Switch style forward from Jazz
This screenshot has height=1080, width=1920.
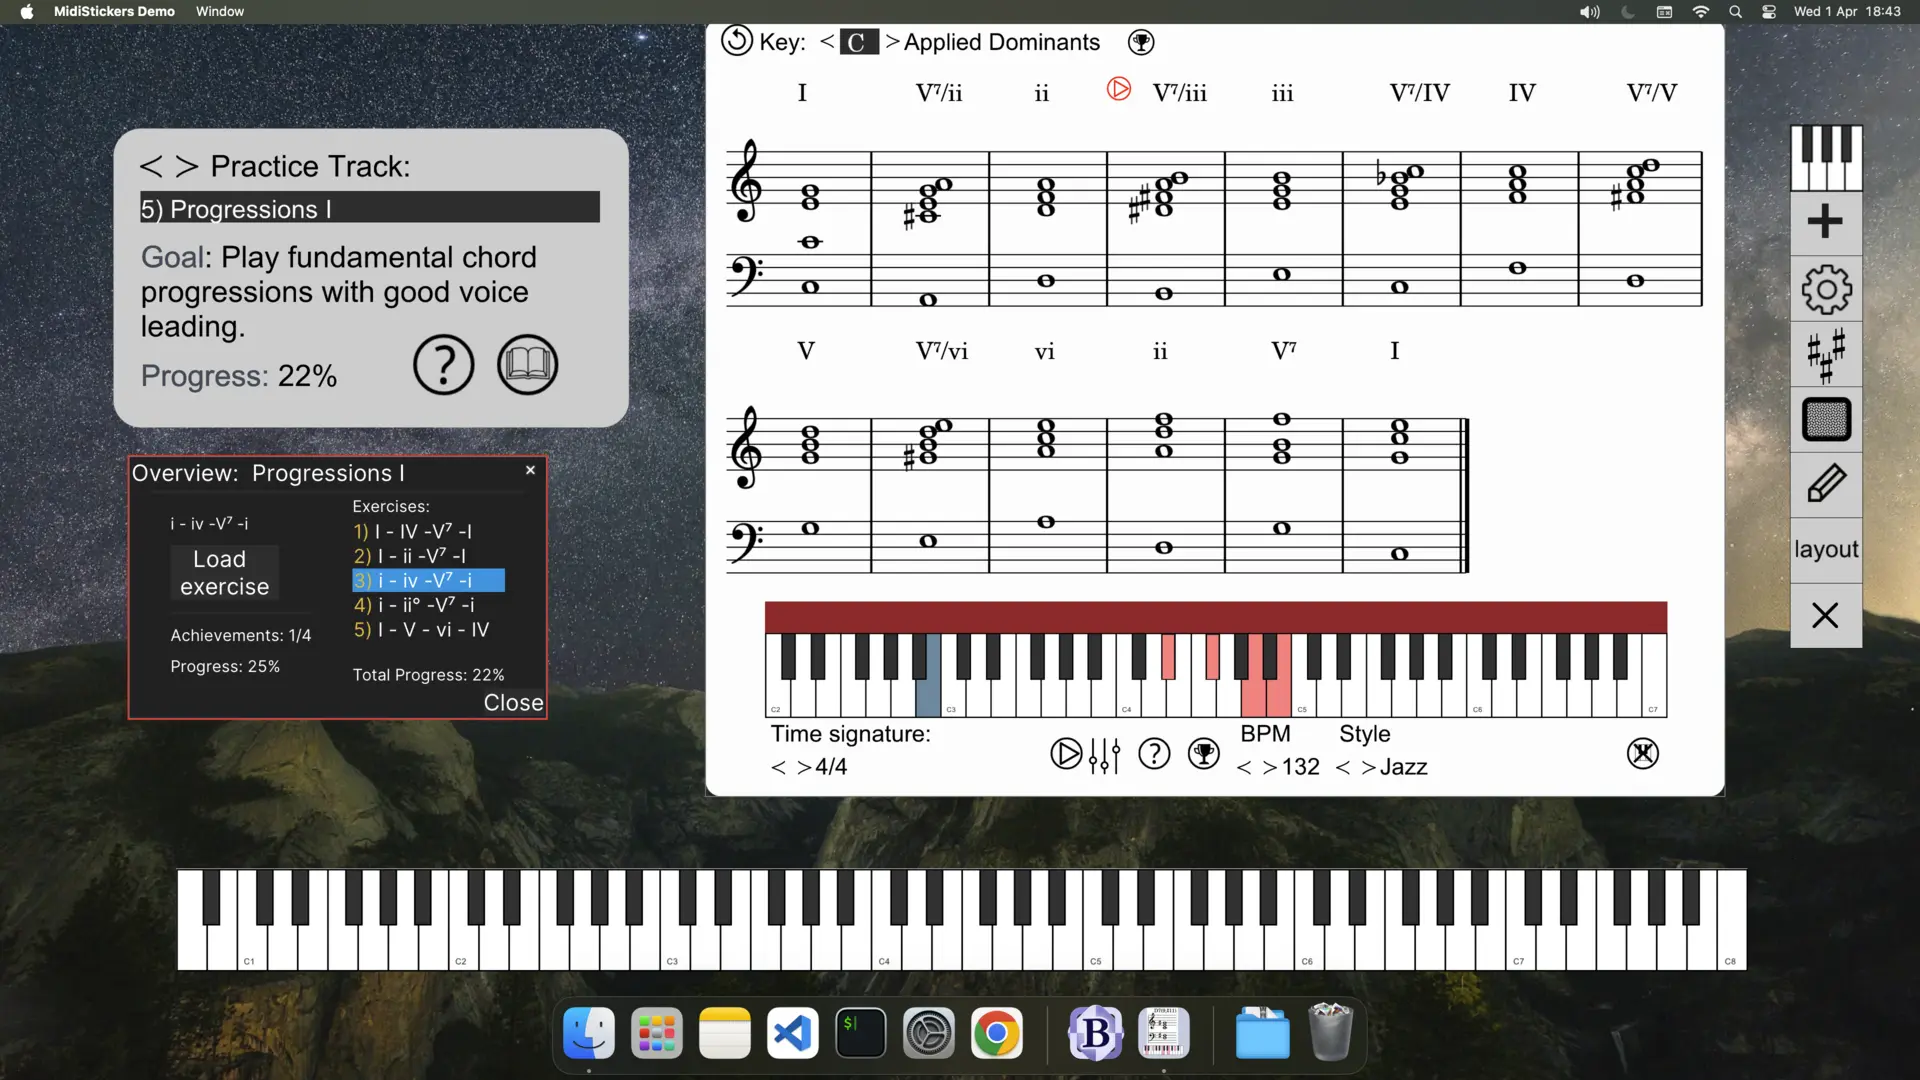[x=1369, y=767]
